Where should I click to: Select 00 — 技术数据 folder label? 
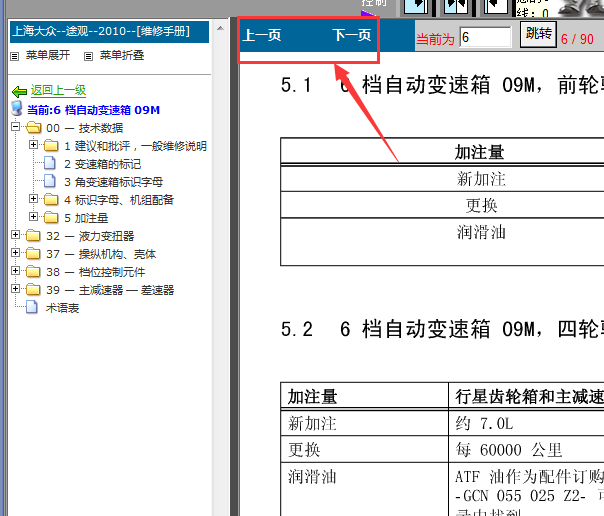point(84,128)
